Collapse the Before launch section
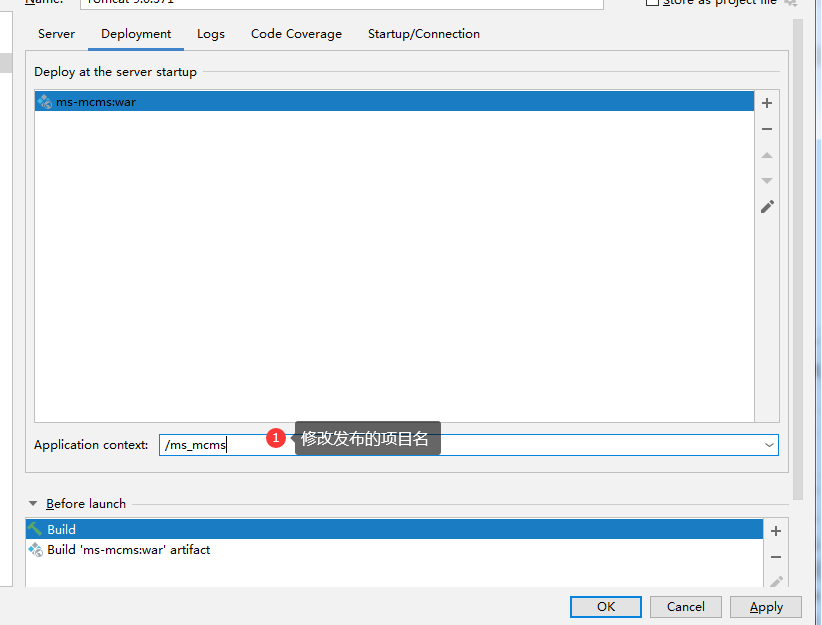Image resolution: width=822 pixels, height=625 pixels. click(33, 504)
